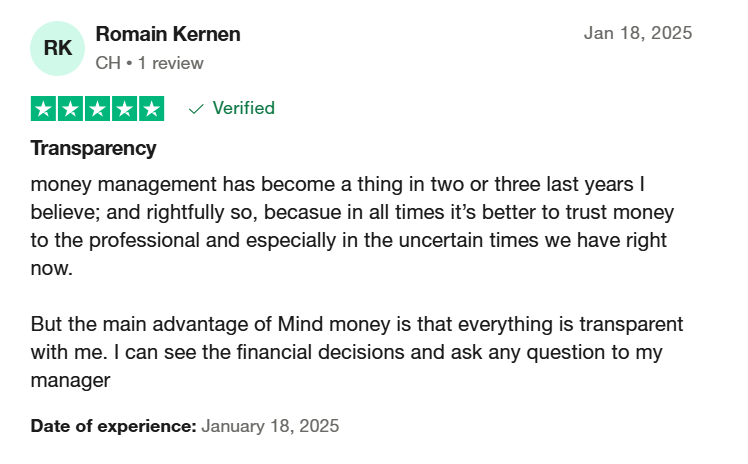This screenshot has width=748, height=464.
Task: Click the third green rating star
Action: tap(98, 109)
